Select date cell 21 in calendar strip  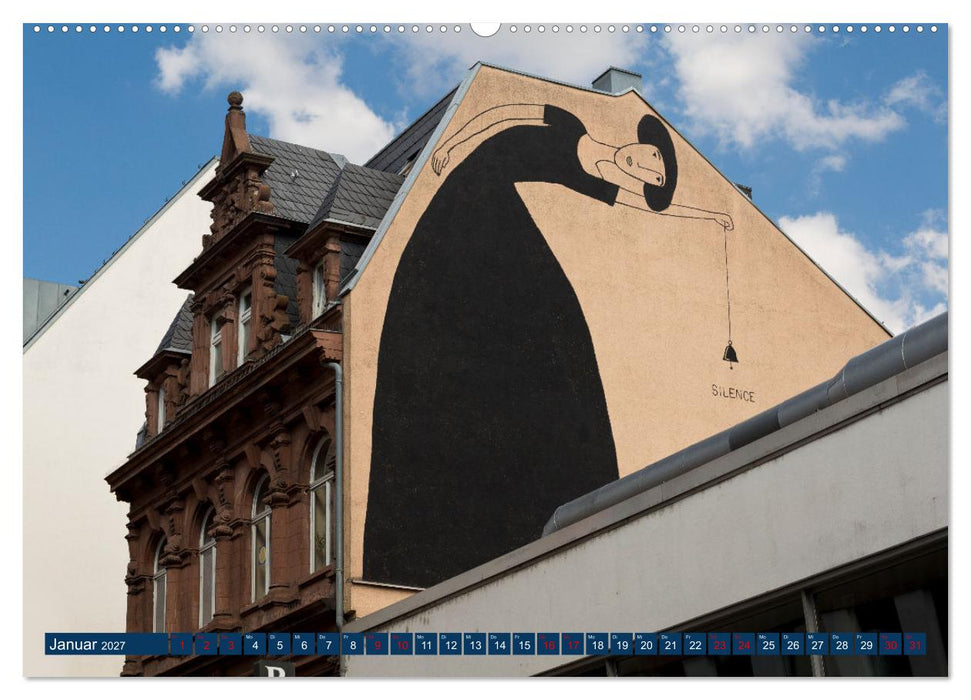[x=671, y=644]
